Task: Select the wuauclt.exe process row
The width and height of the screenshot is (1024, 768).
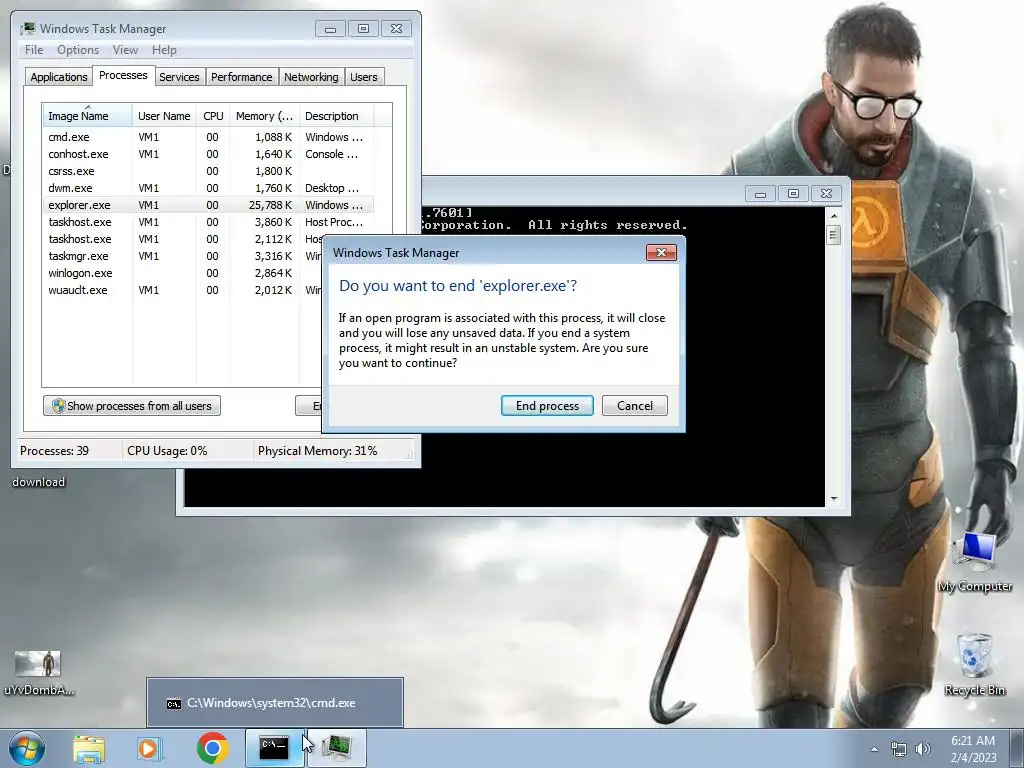Action: point(182,290)
